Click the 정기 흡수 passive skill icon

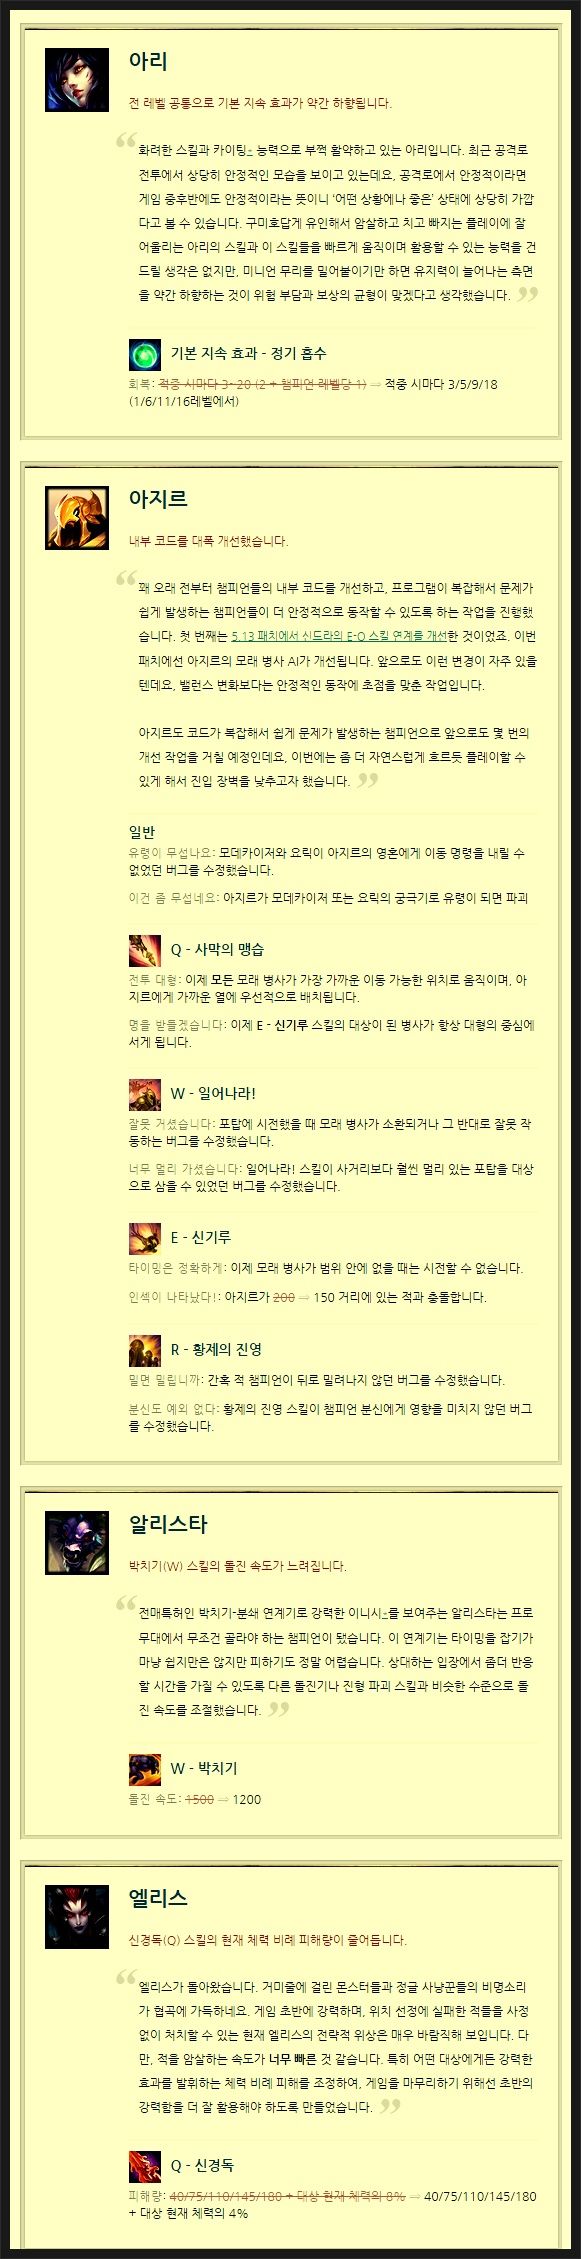point(145,354)
